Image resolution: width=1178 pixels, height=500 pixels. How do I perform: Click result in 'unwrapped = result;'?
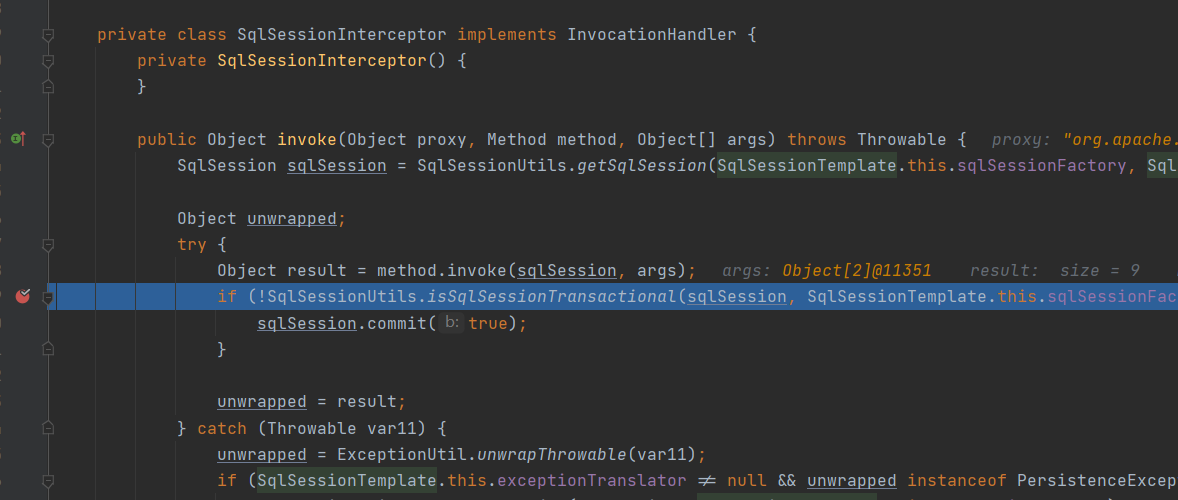click(367, 402)
